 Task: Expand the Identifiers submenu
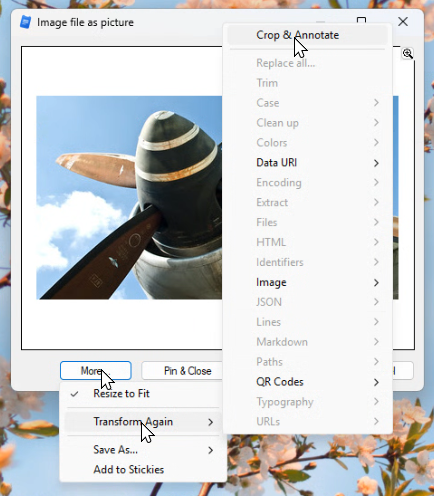tap(307, 262)
